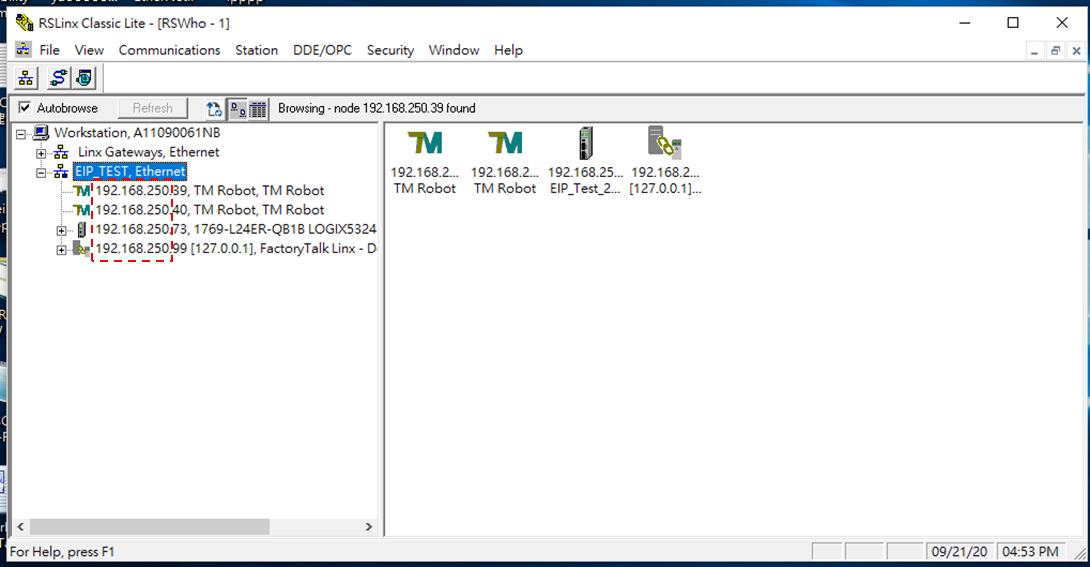The width and height of the screenshot is (1090, 567).
Task: Click the document icon left of File menu
Action: coord(23,50)
